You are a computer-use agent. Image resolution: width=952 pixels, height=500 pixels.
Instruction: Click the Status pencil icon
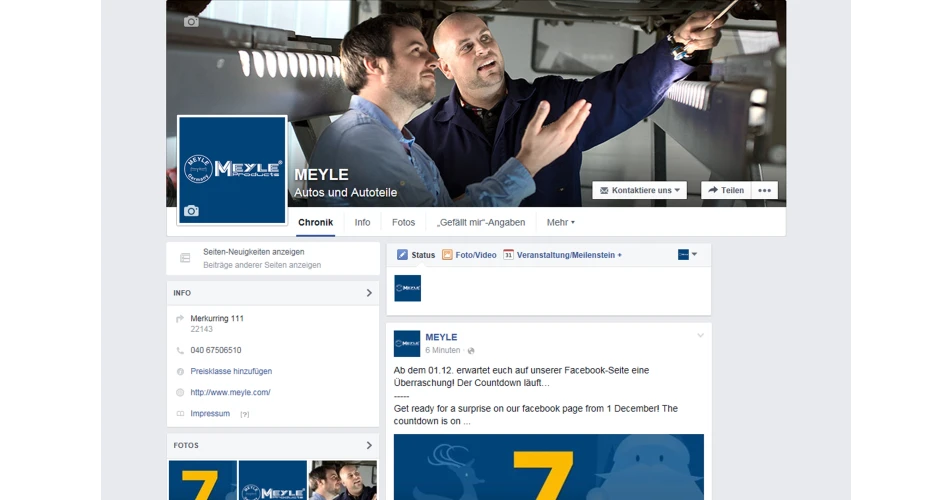tap(402, 255)
